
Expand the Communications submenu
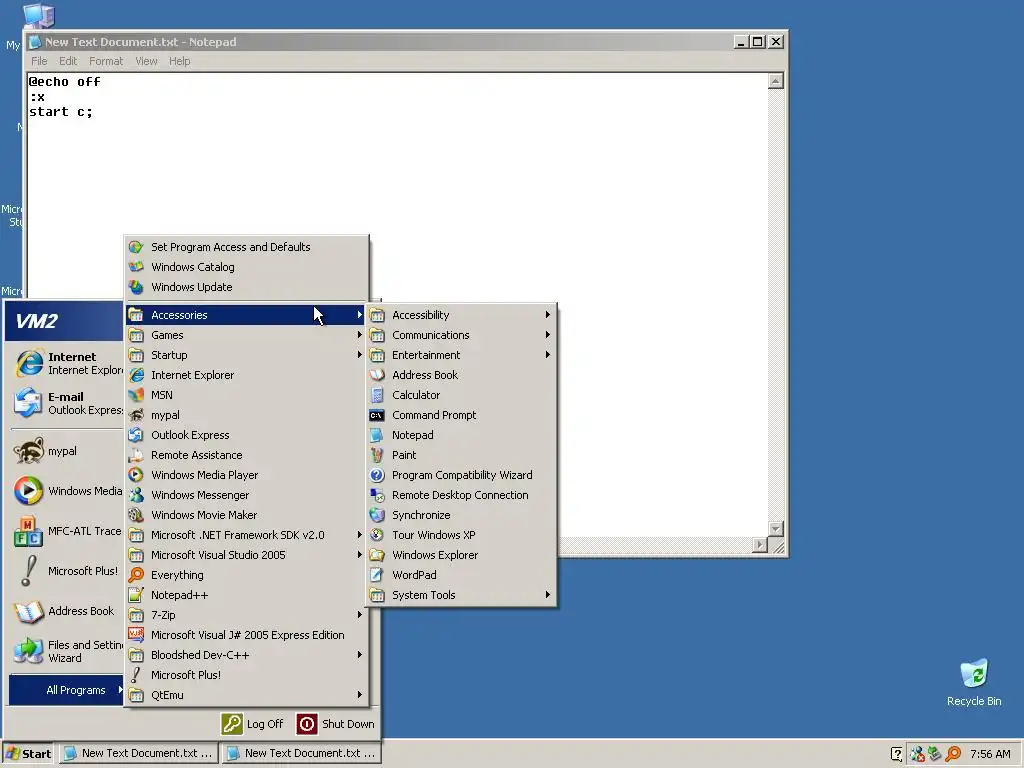[462, 335]
